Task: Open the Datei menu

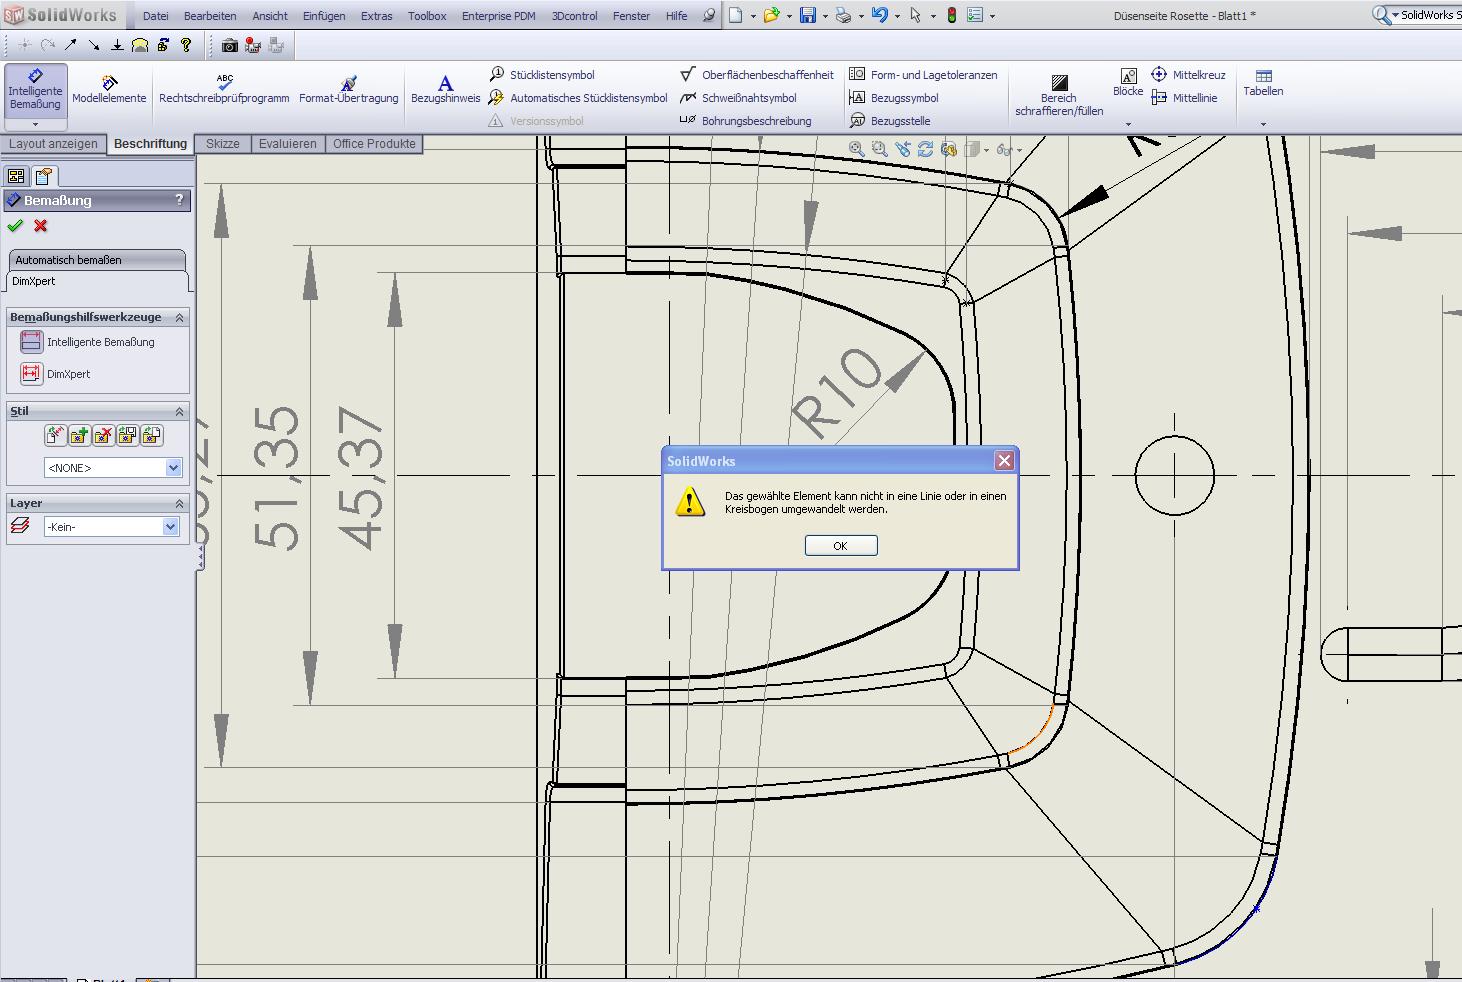Action: [x=156, y=16]
